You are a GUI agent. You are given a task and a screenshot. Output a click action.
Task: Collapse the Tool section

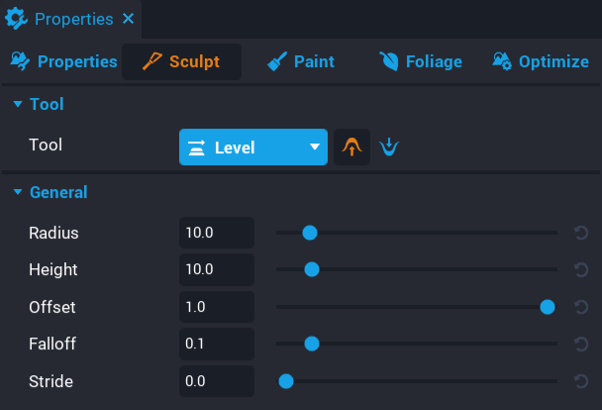17,104
